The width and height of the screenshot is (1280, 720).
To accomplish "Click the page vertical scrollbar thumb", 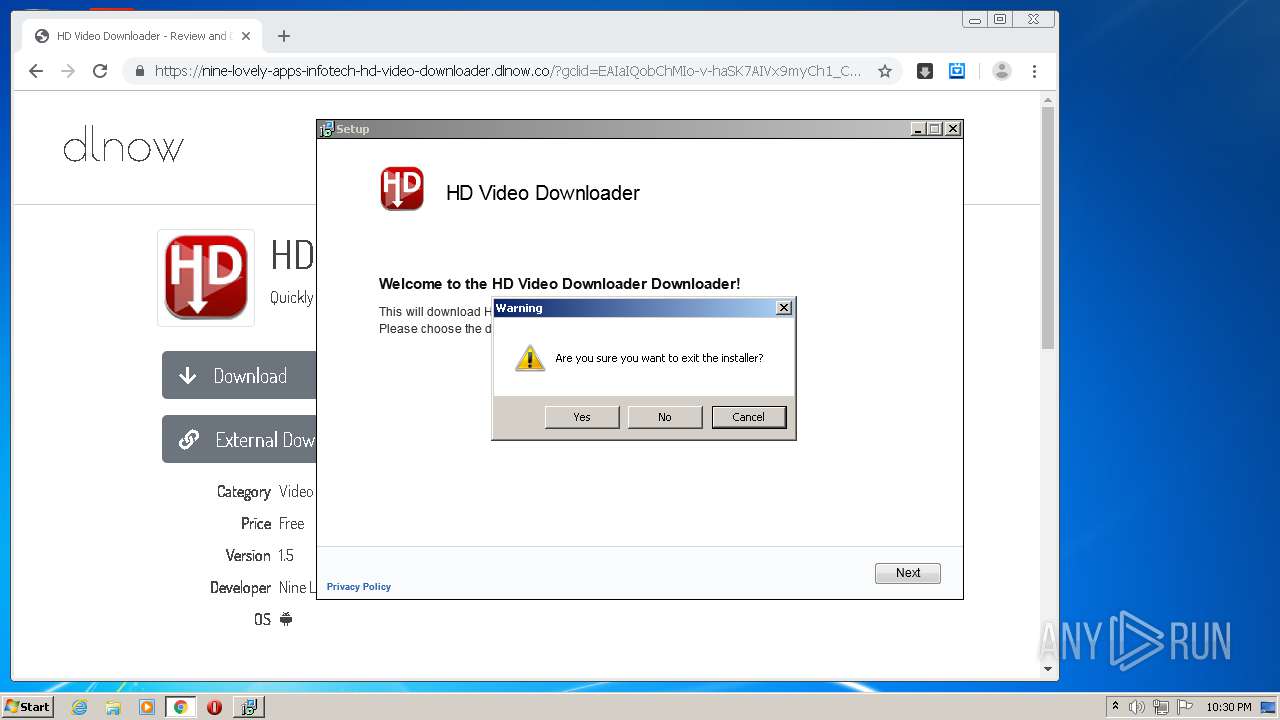I will point(1048,227).
